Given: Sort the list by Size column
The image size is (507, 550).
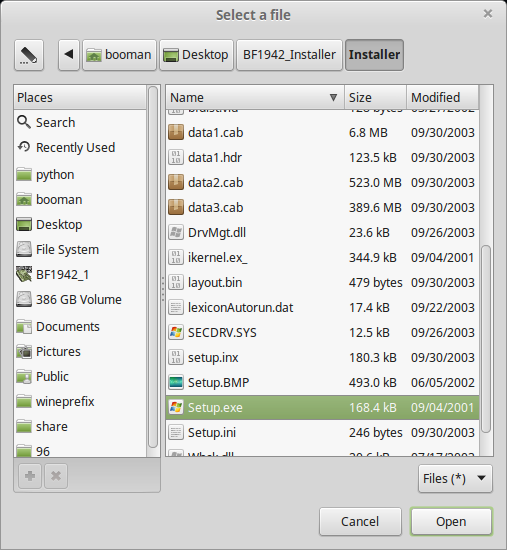Looking at the screenshot, I should coord(375,97).
